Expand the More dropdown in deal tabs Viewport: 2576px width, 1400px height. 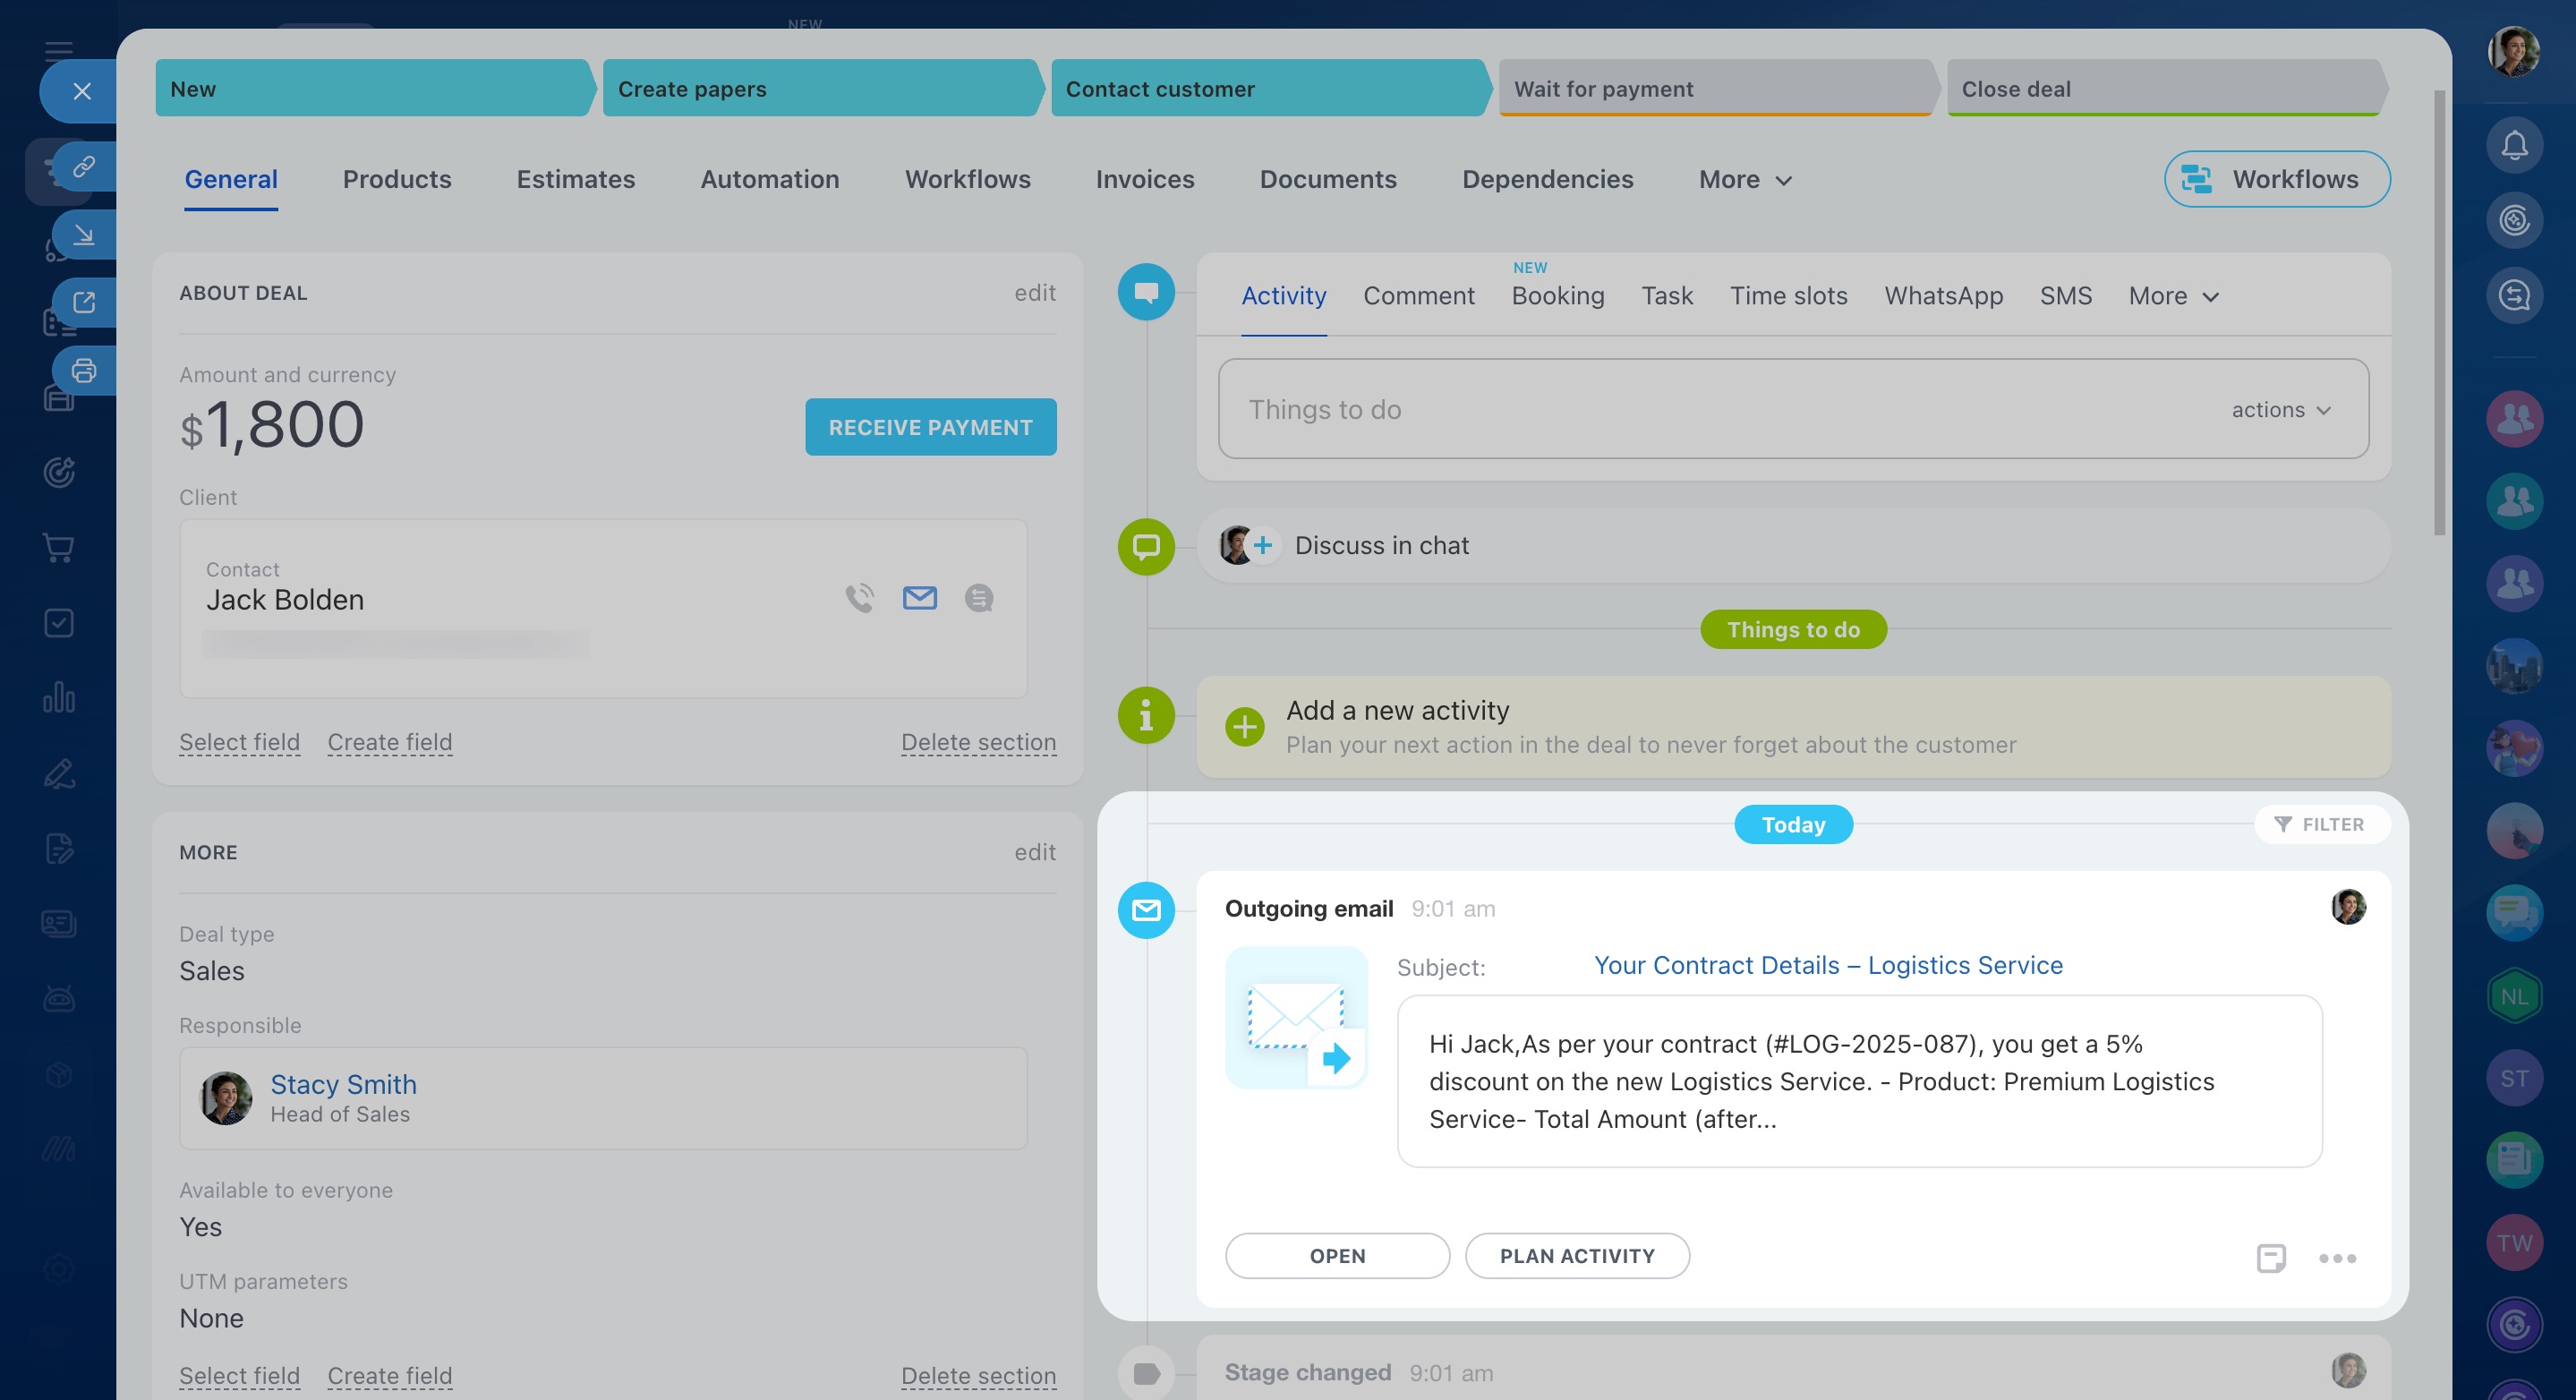coord(1745,180)
